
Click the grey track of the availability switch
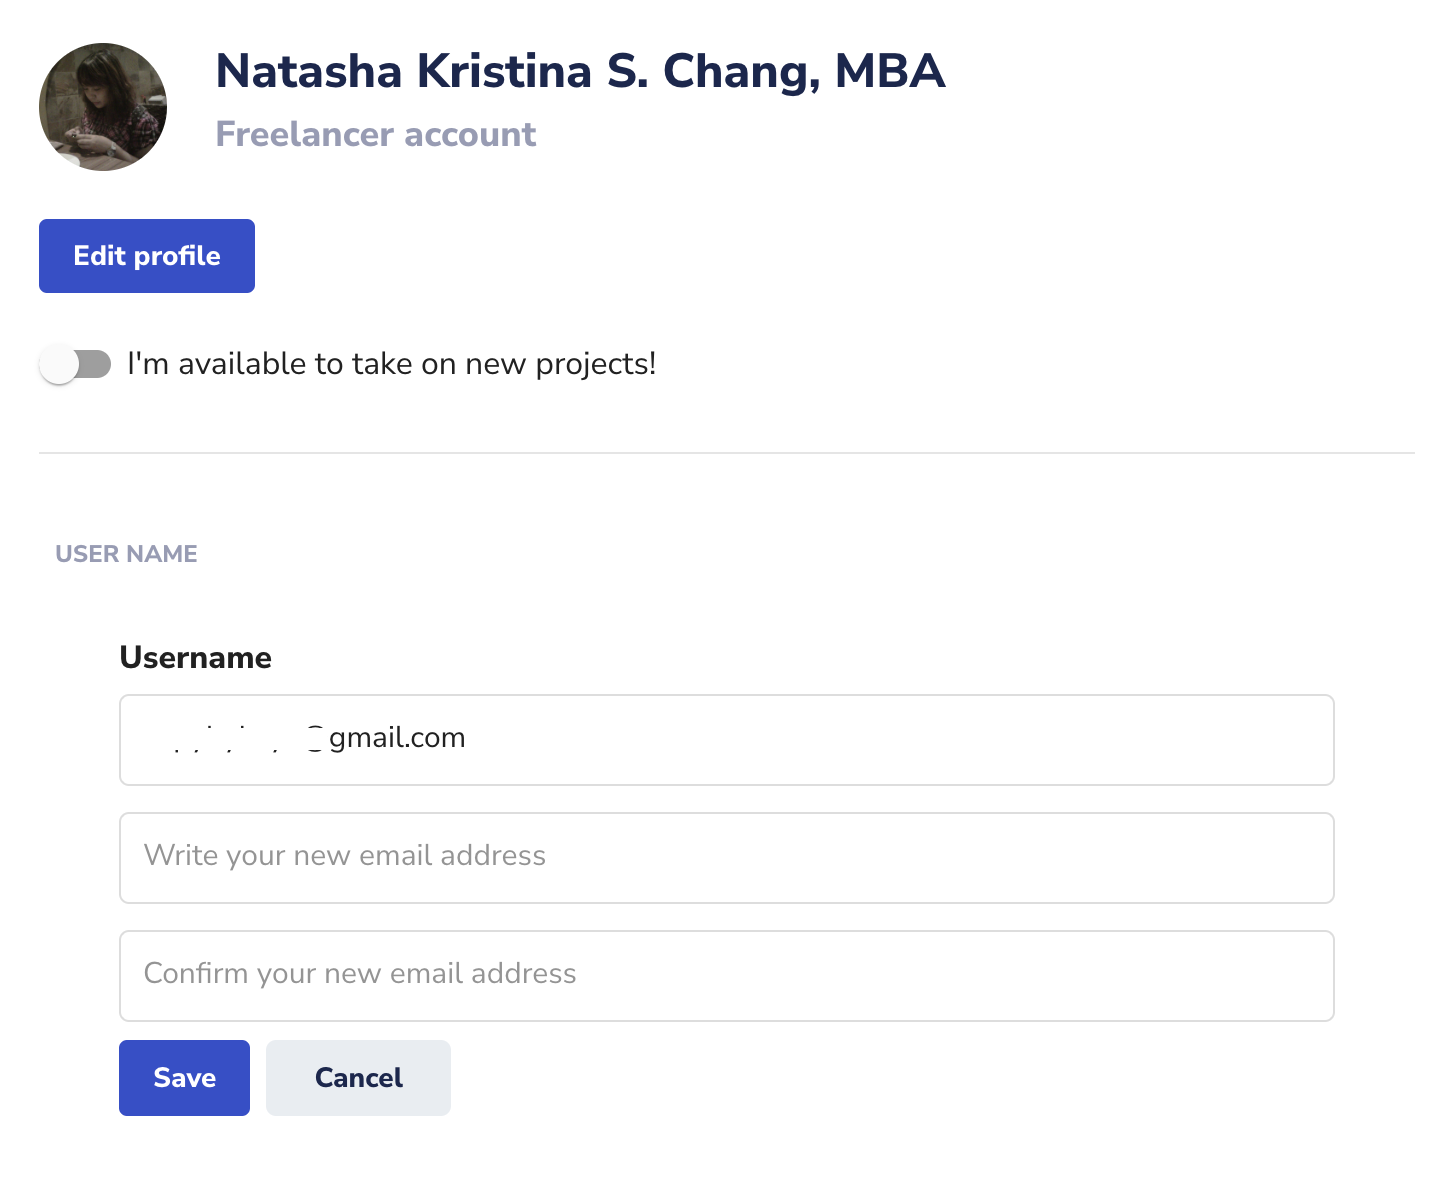[96, 364]
